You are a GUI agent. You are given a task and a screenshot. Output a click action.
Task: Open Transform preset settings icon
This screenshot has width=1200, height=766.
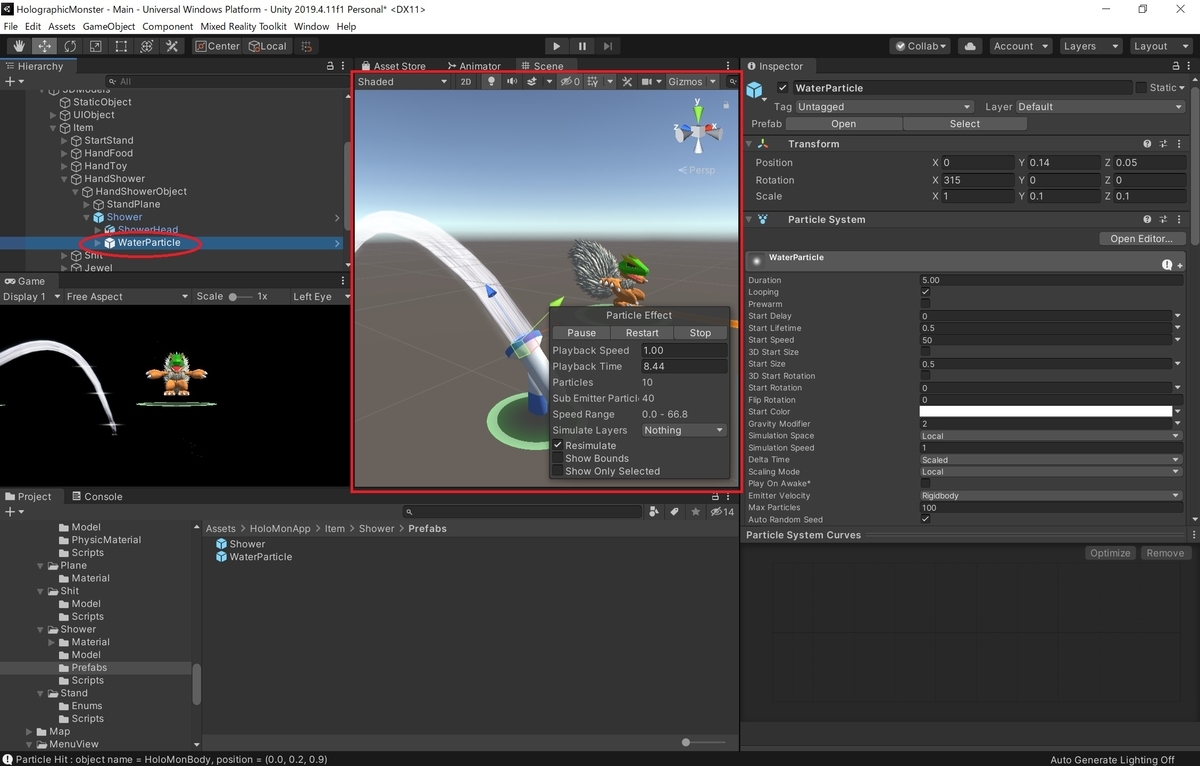1164,144
